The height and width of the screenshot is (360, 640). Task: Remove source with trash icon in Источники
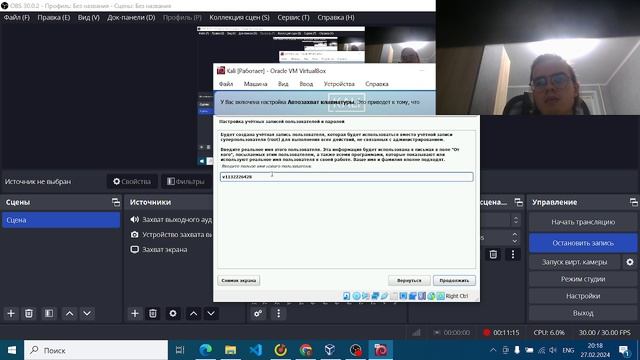153,313
